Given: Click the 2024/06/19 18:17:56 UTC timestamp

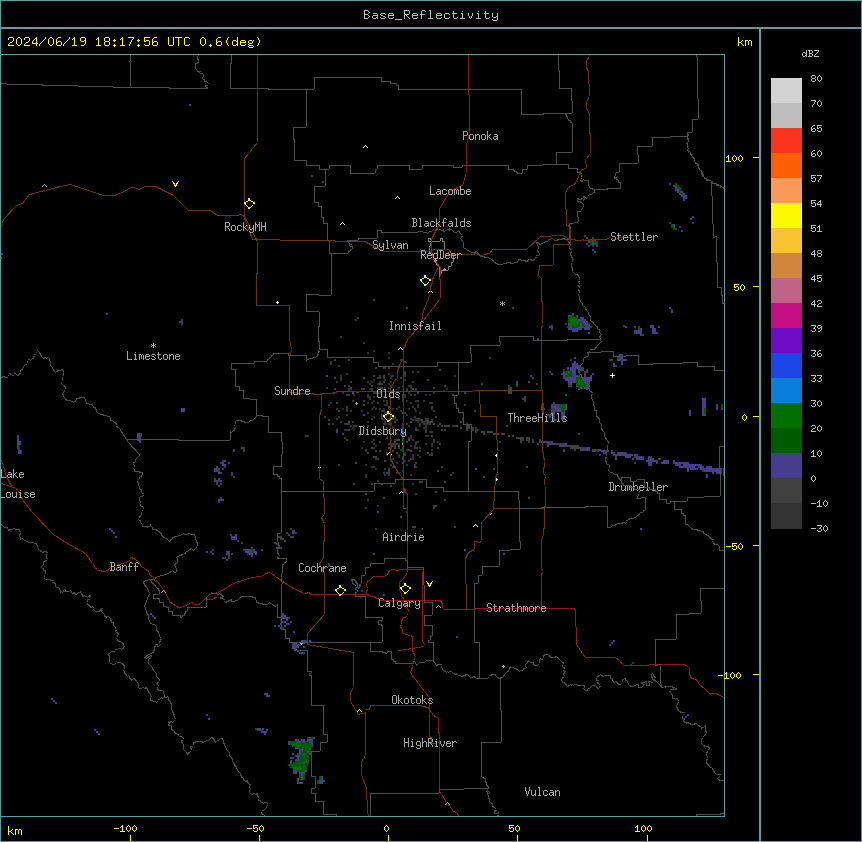Looking at the screenshot, I should click(99, 42).
